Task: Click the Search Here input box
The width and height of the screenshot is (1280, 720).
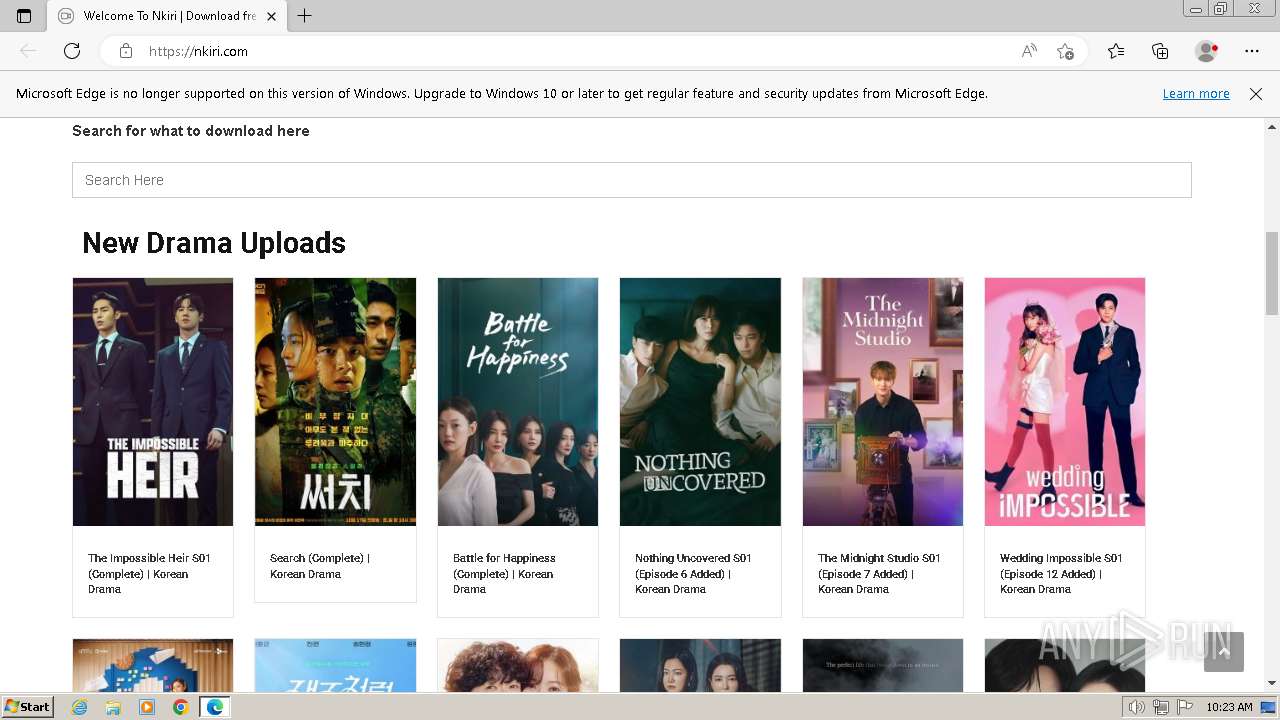Action: [x=632, y=180]
